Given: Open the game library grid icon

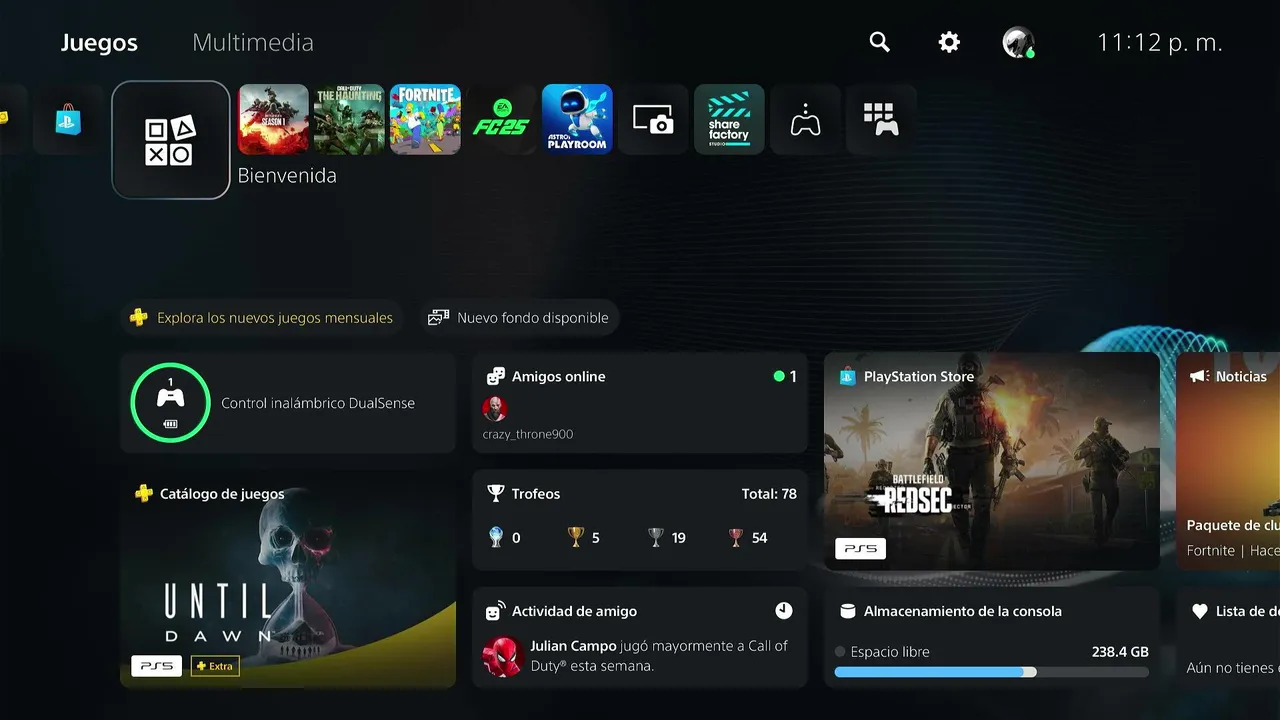Looking at the screenshot, I should pos(881,119).
